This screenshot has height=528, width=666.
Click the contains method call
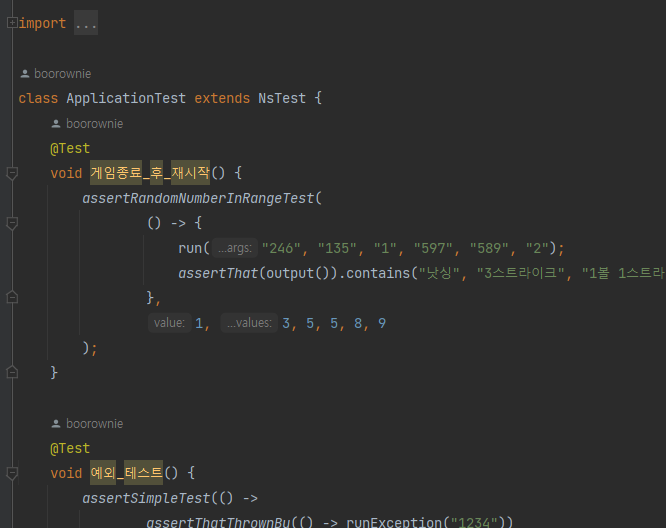tap(378, 273)
